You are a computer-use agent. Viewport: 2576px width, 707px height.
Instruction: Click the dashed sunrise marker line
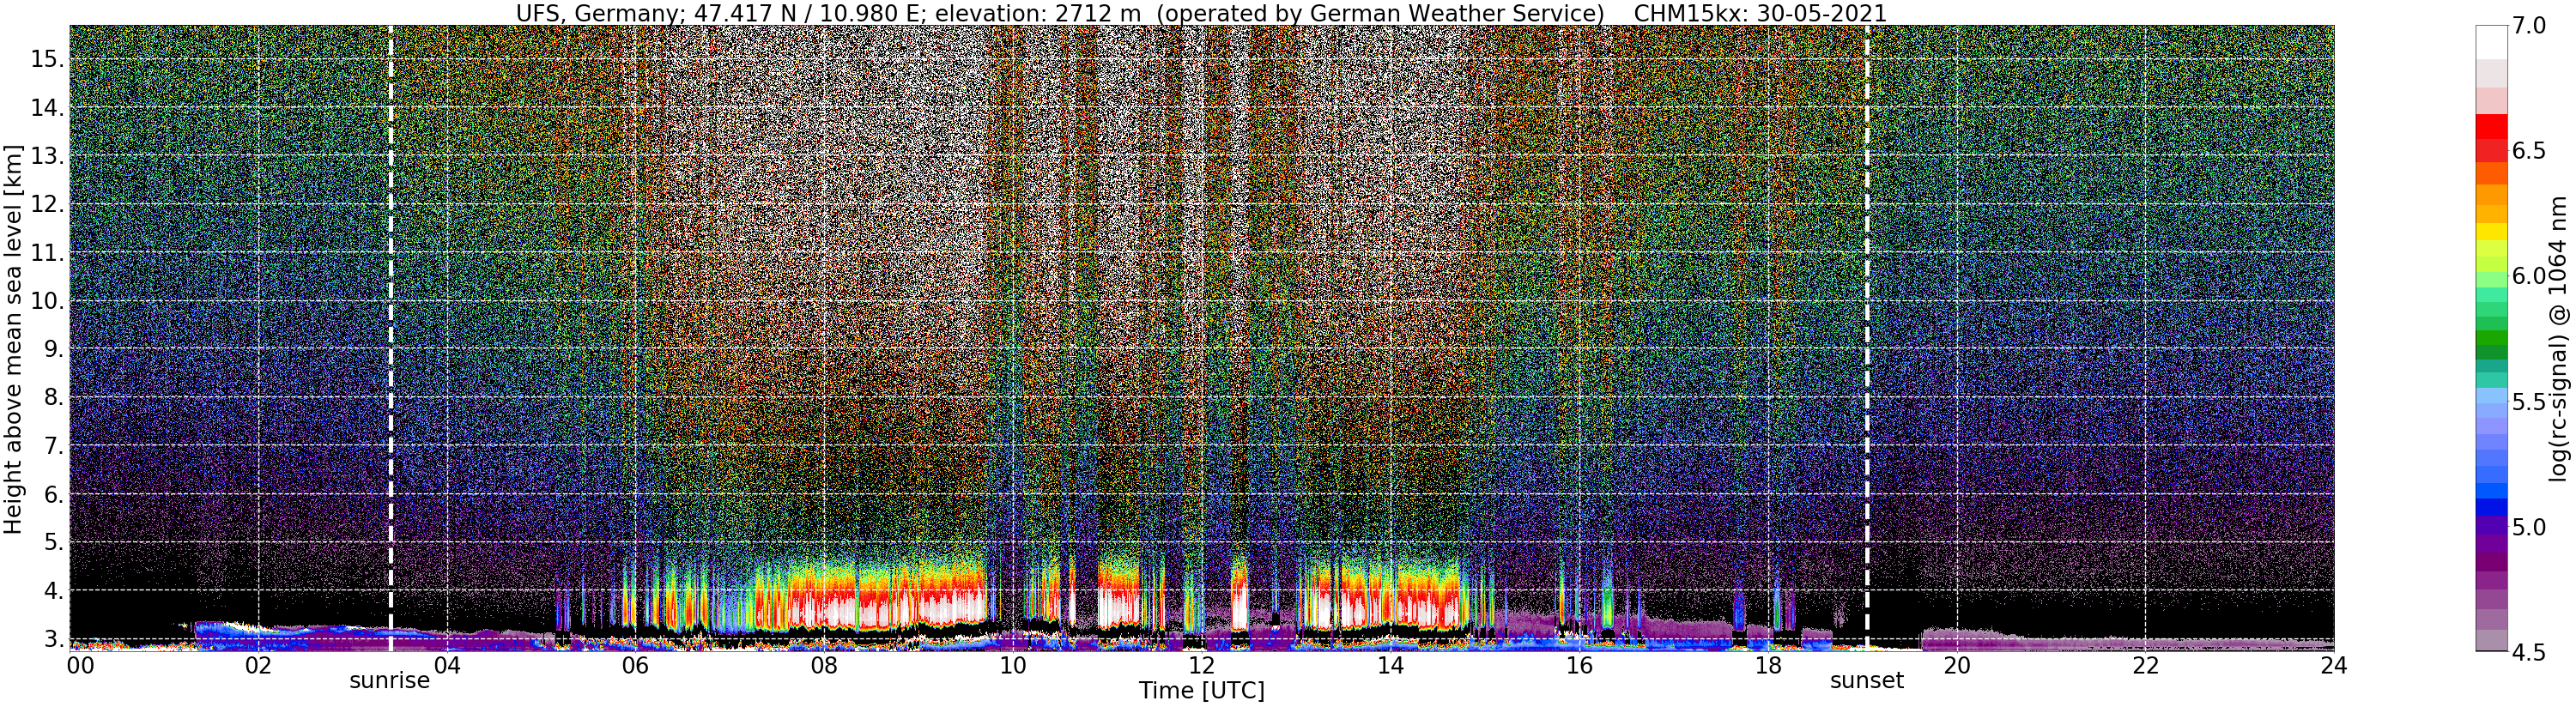390,338
